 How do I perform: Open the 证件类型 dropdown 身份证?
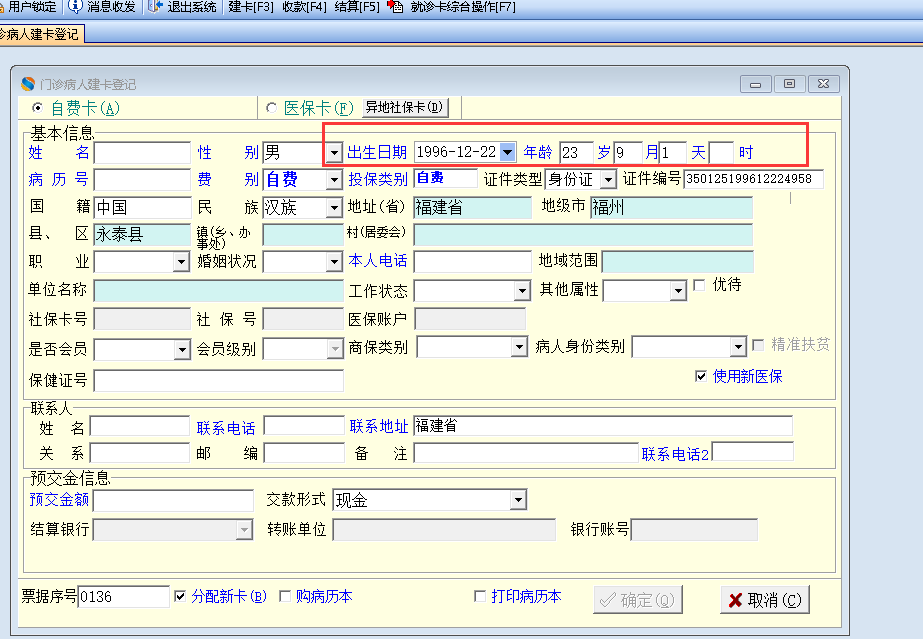tap(608, 179)
